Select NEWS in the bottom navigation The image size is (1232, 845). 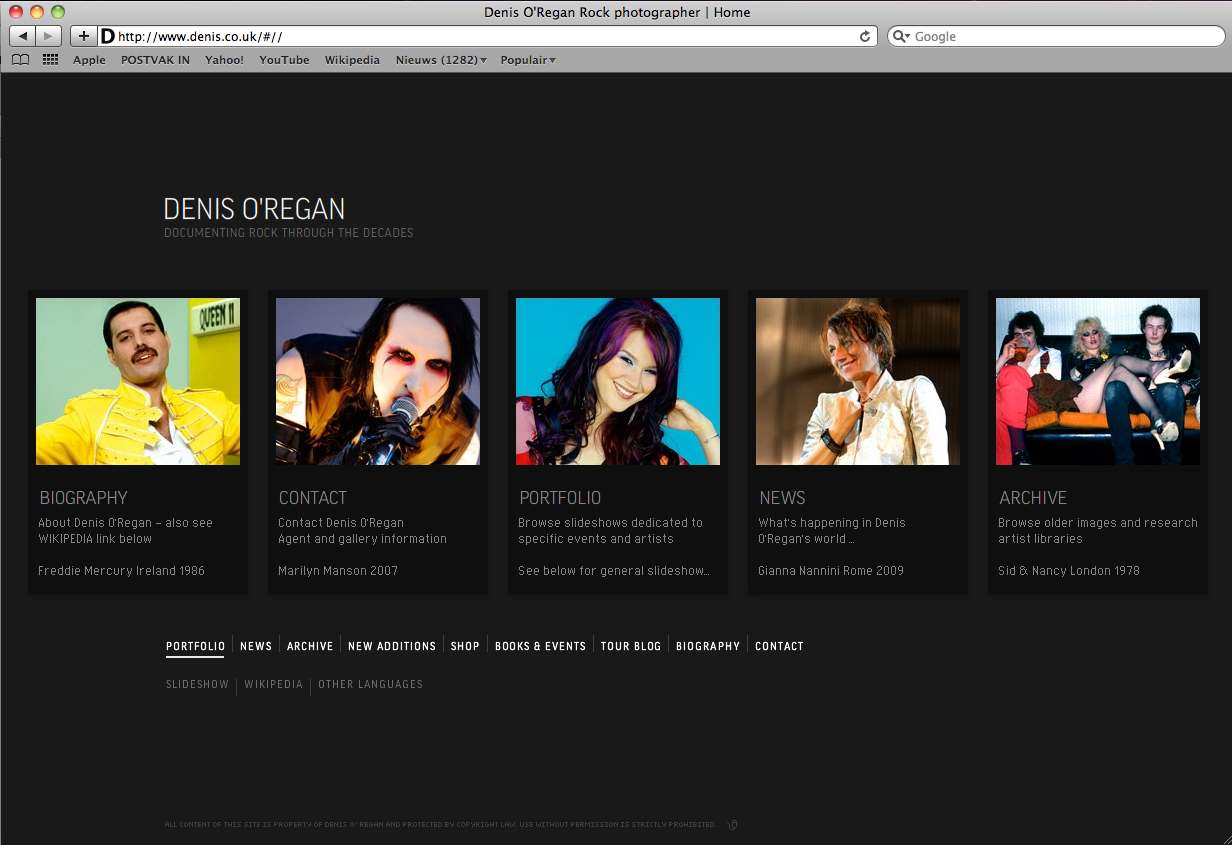pyautogui.click(x=256, y=646)
